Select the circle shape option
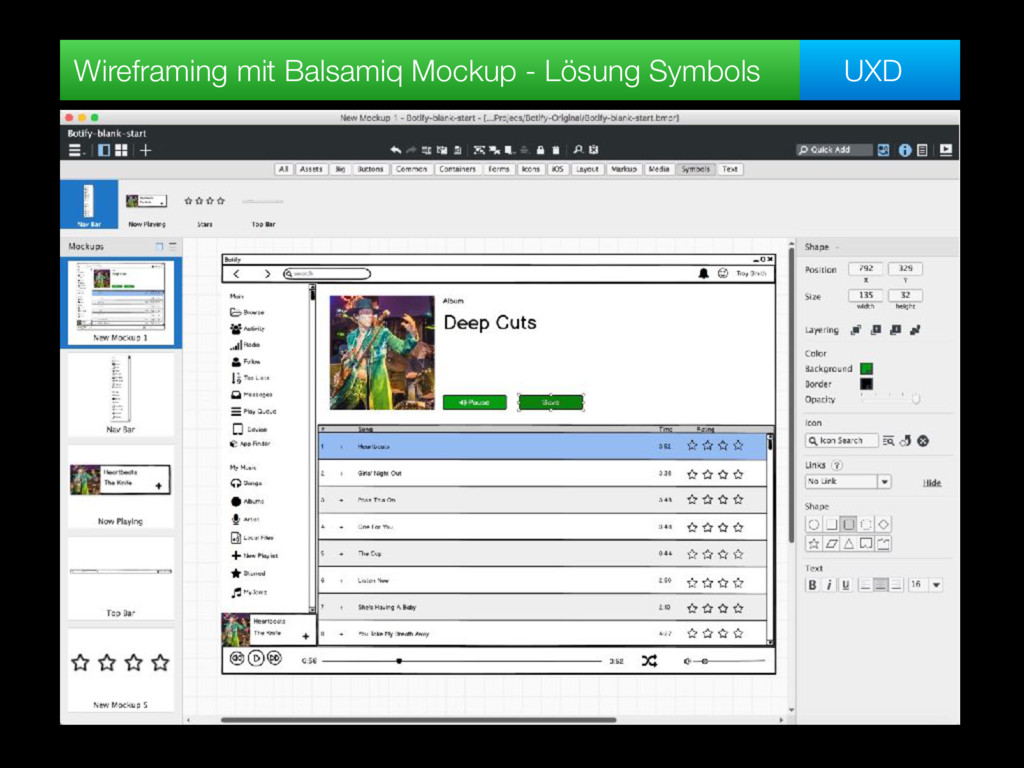Screen dimensions: 1024x768 coord(814,524)
